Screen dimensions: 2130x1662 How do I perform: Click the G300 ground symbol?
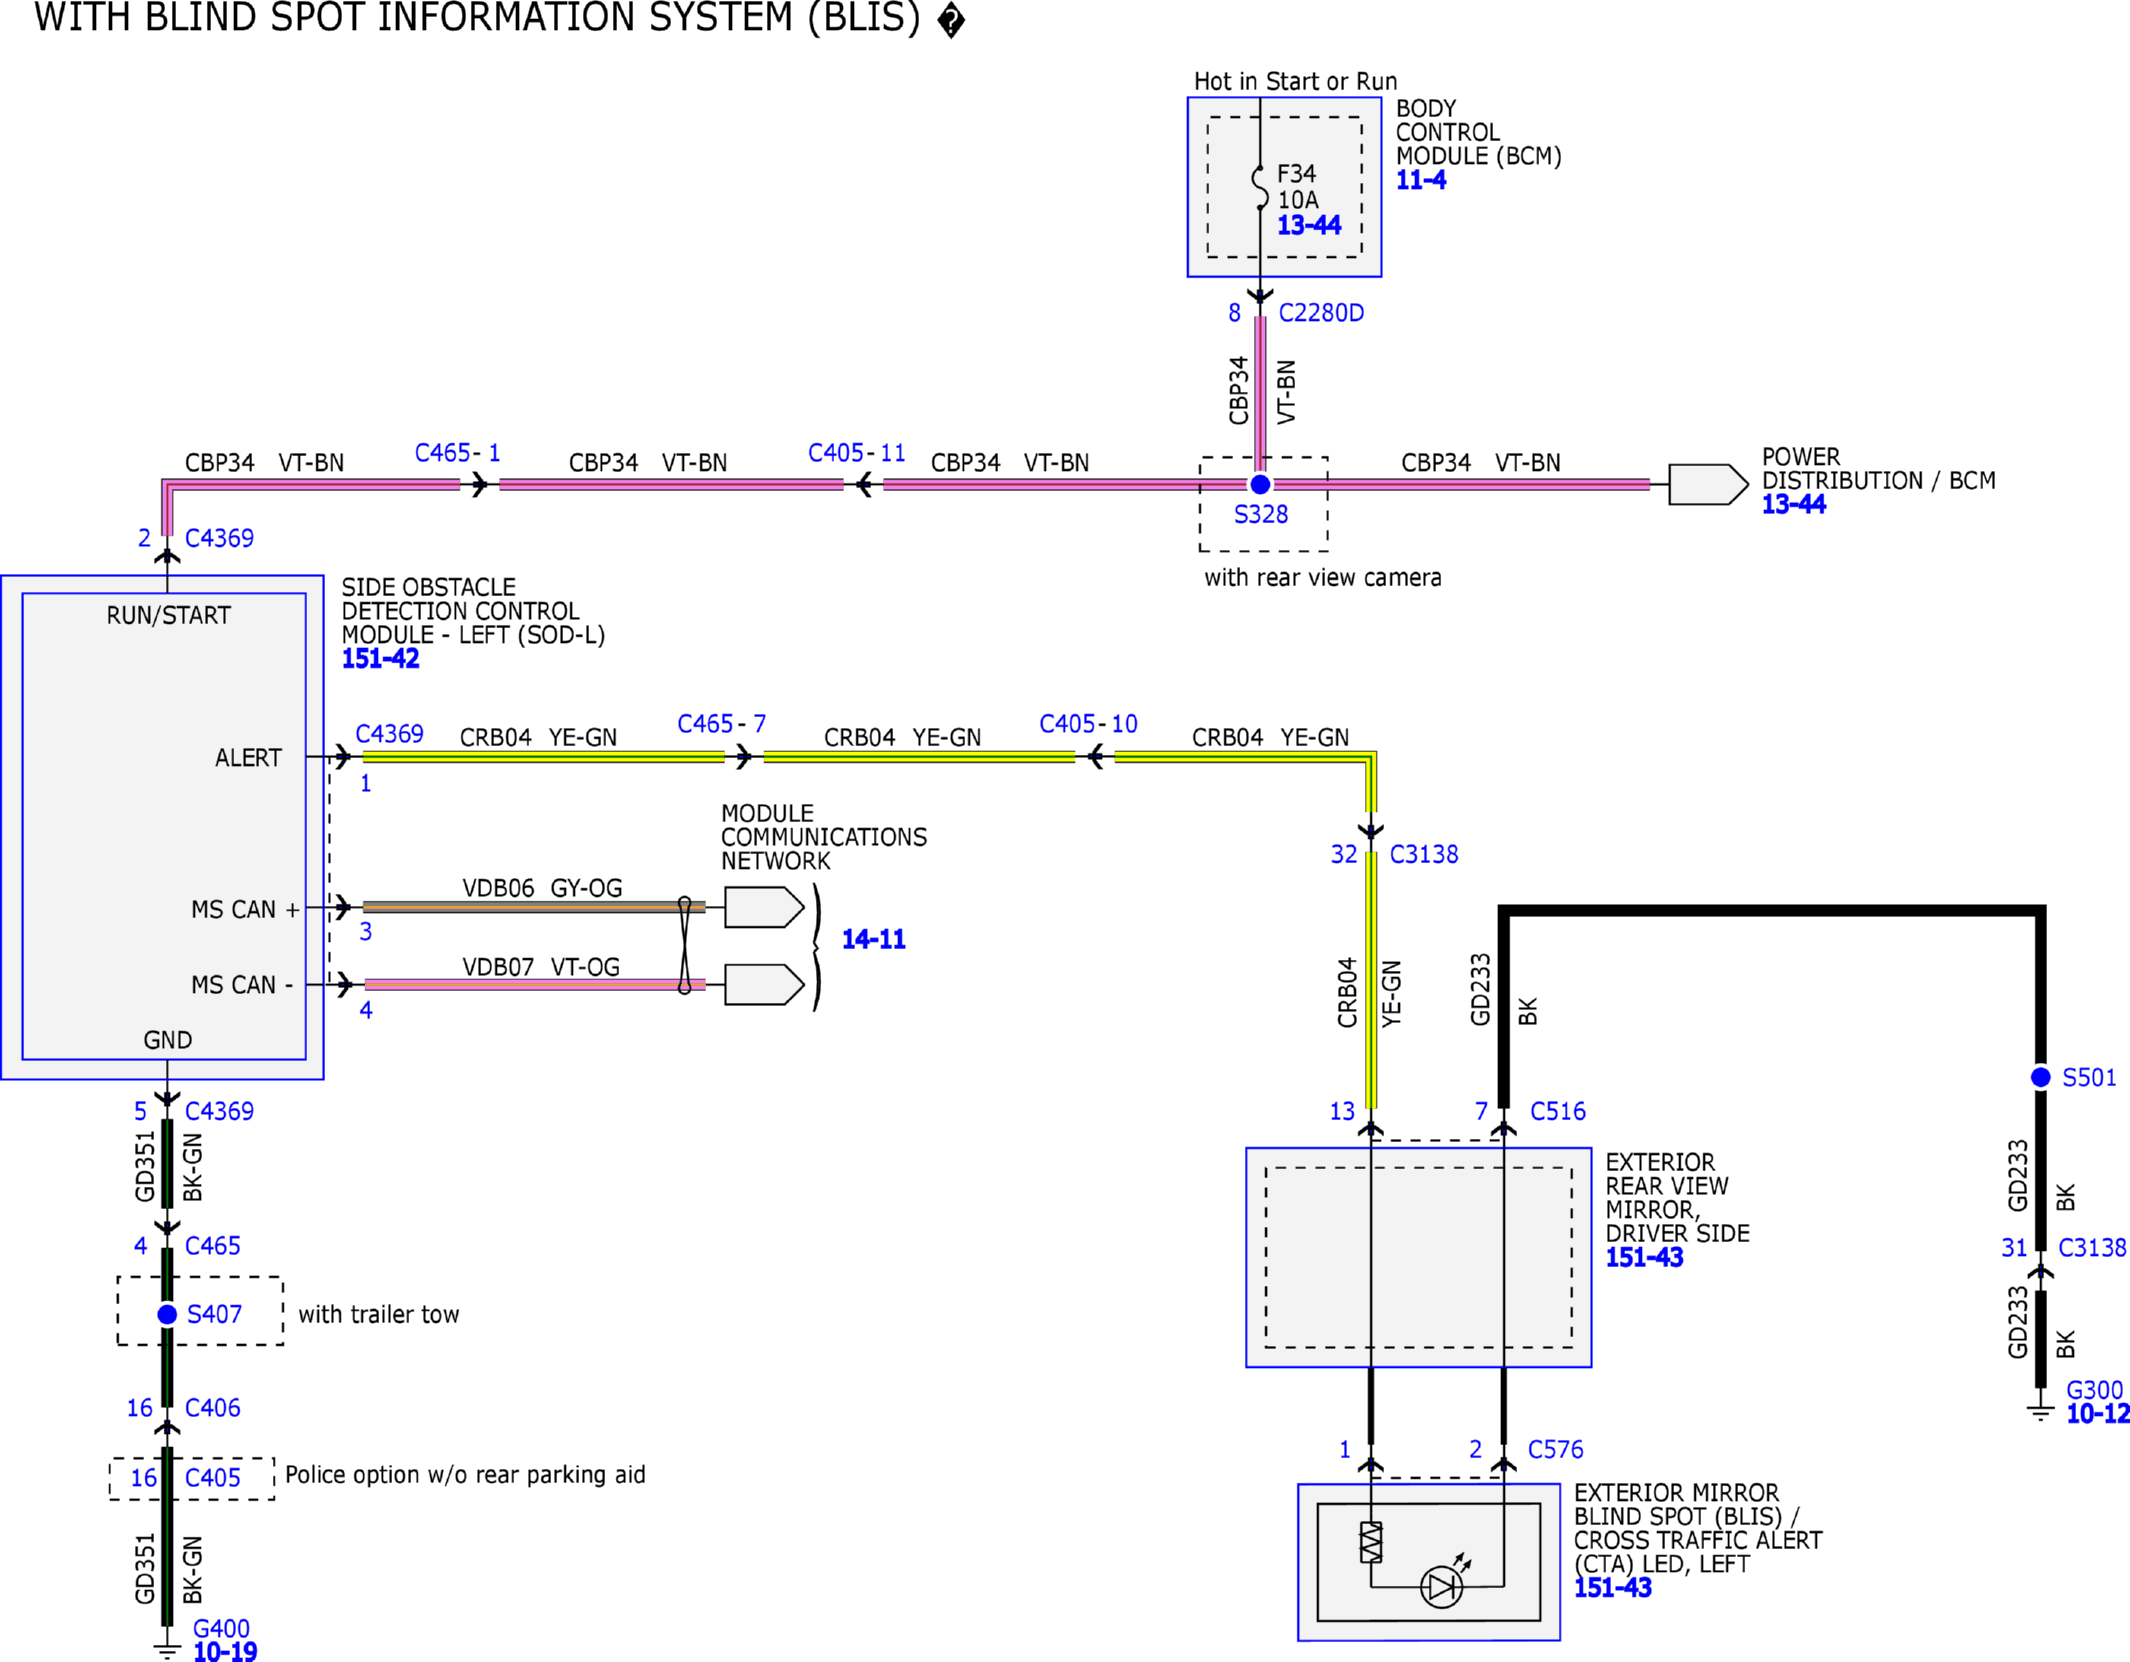point(2040,1411)
